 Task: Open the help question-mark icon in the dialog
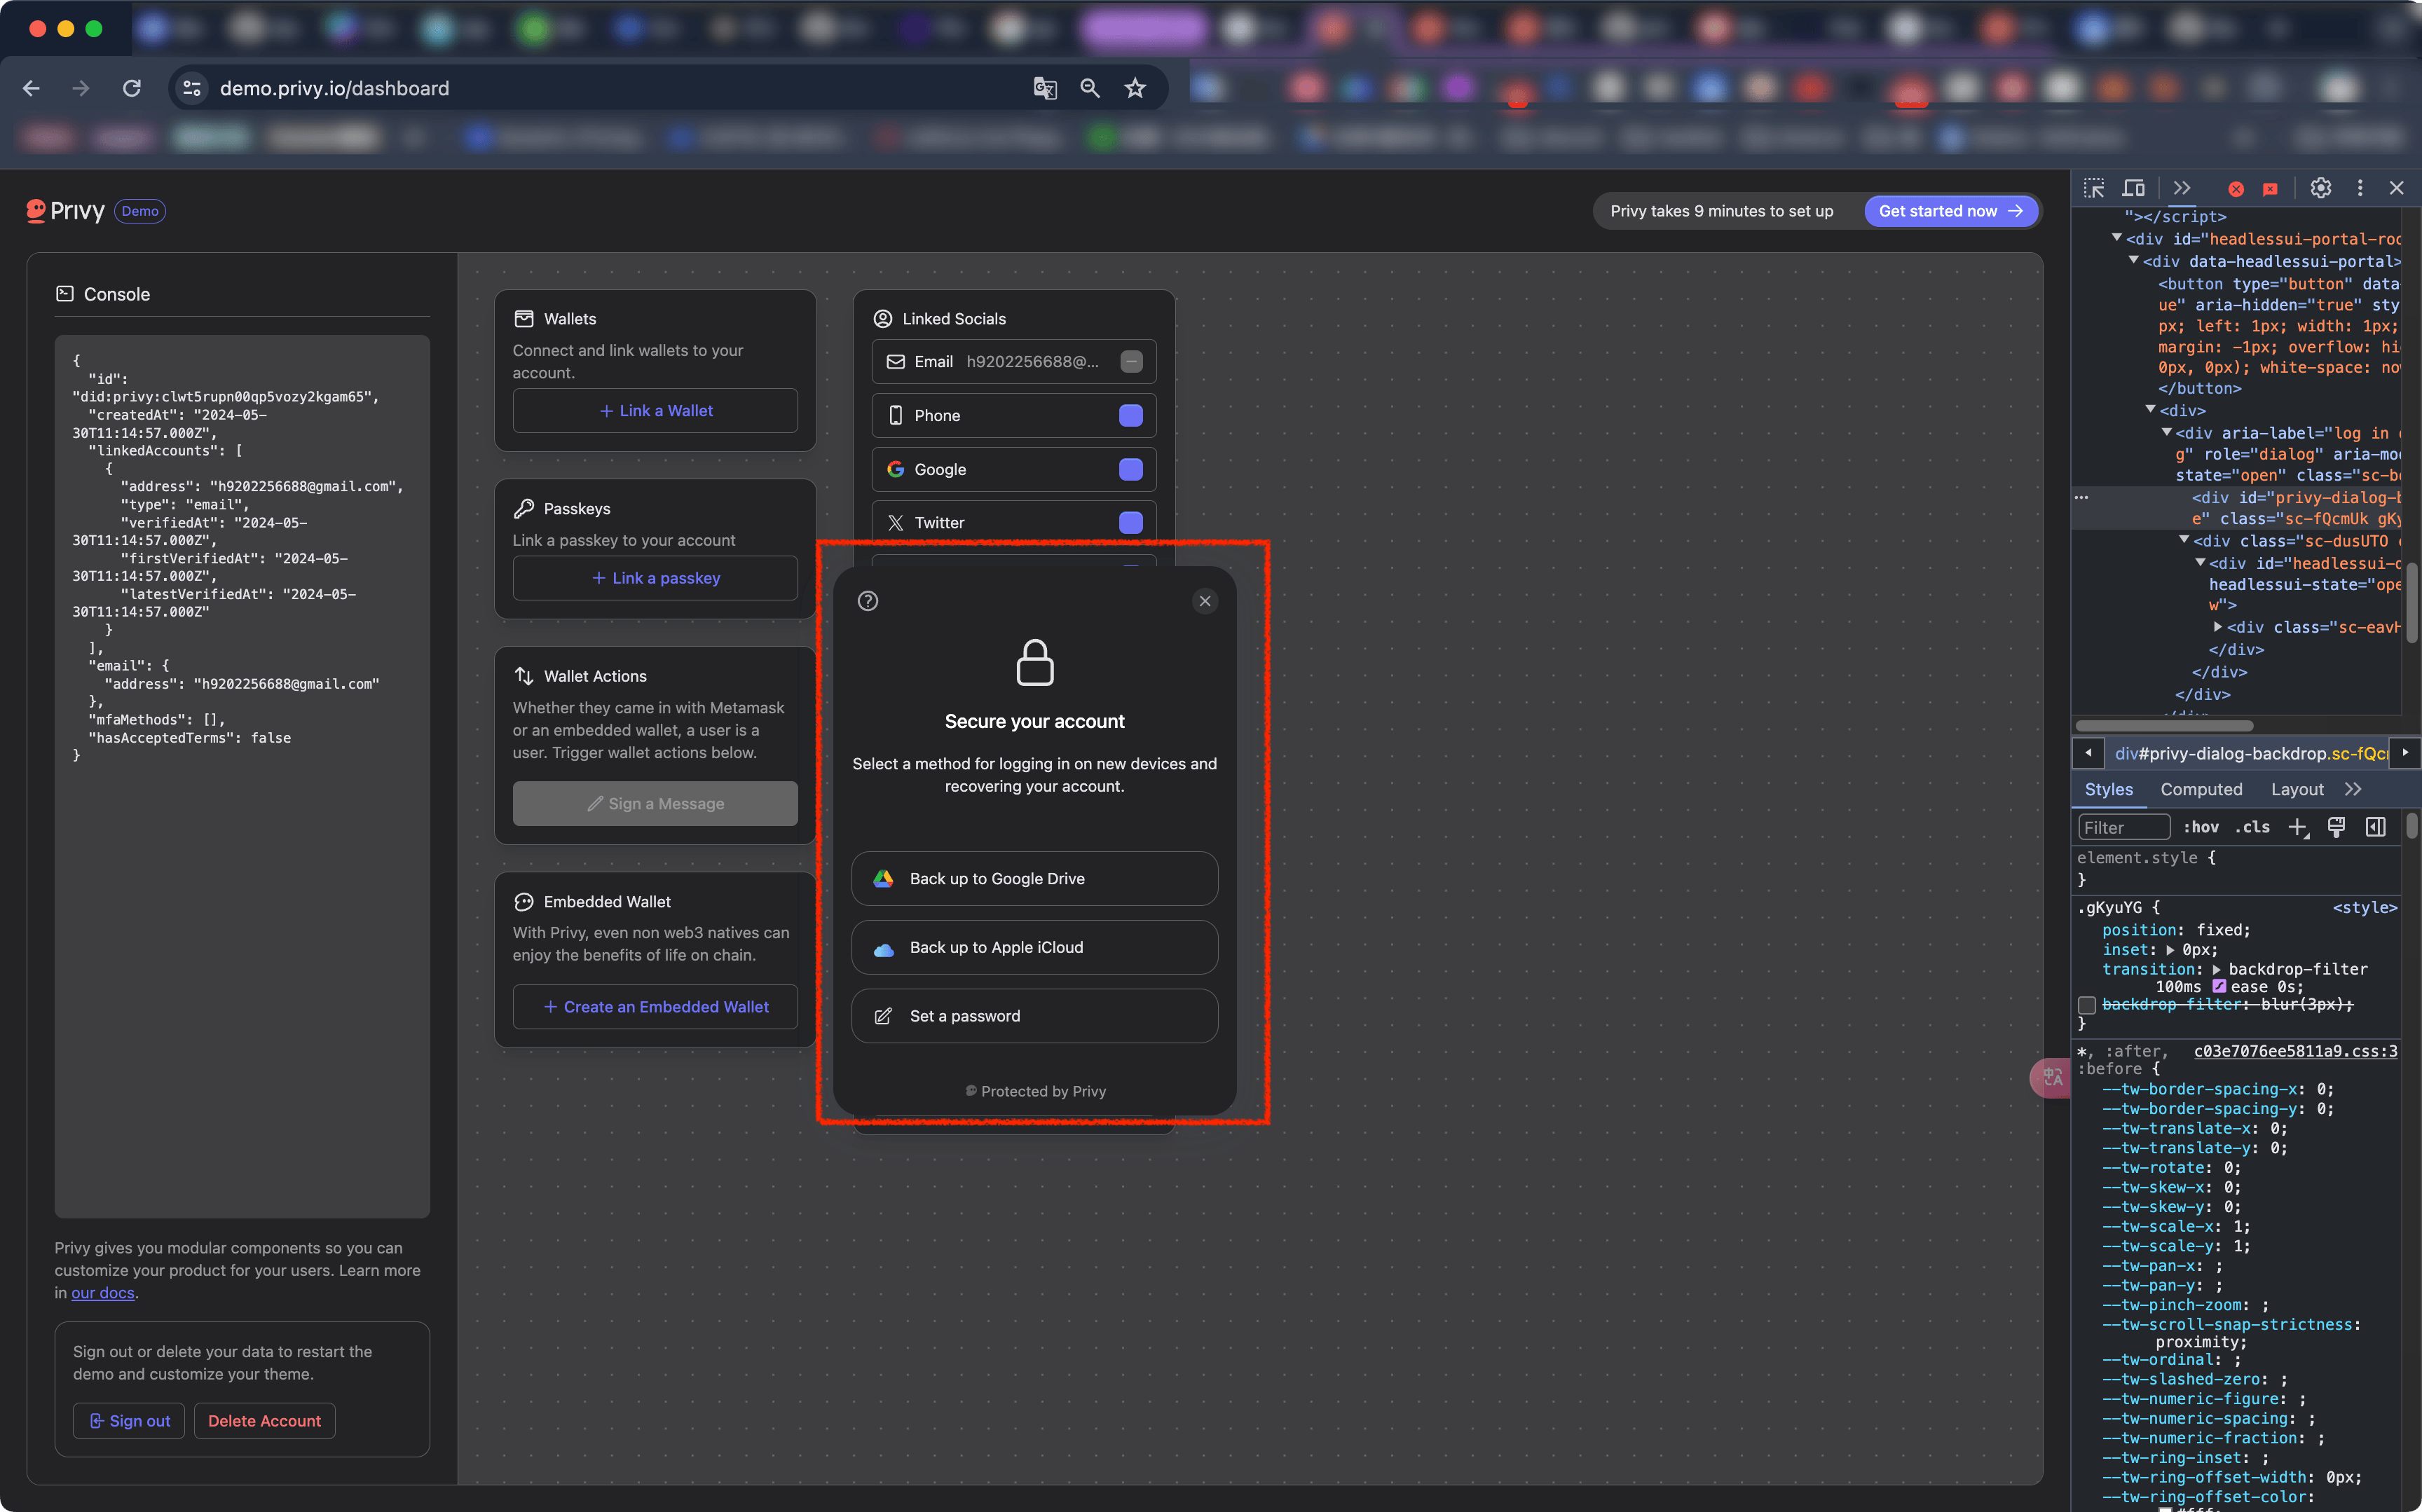coord(868,601)
